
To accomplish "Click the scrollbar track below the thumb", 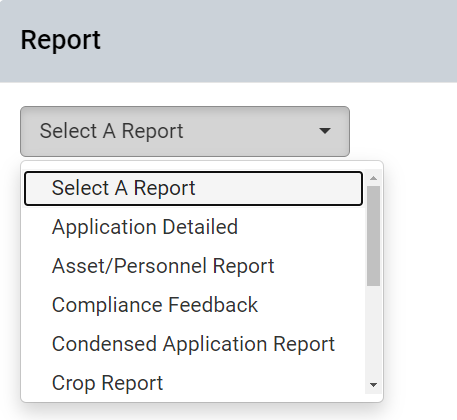I will point(373,331).
